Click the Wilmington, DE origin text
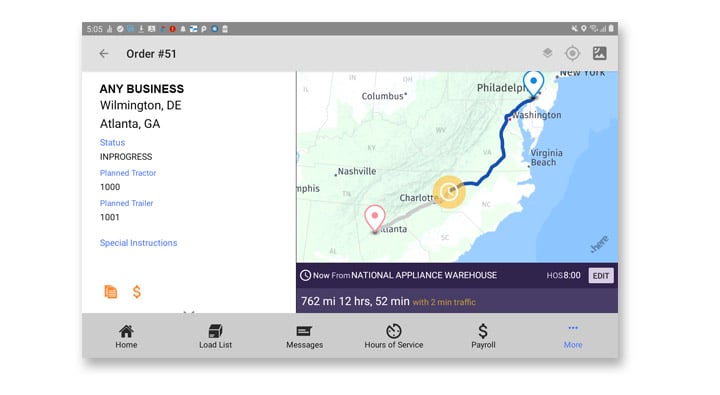The image size is (720, 395). (x=141, y=106)
